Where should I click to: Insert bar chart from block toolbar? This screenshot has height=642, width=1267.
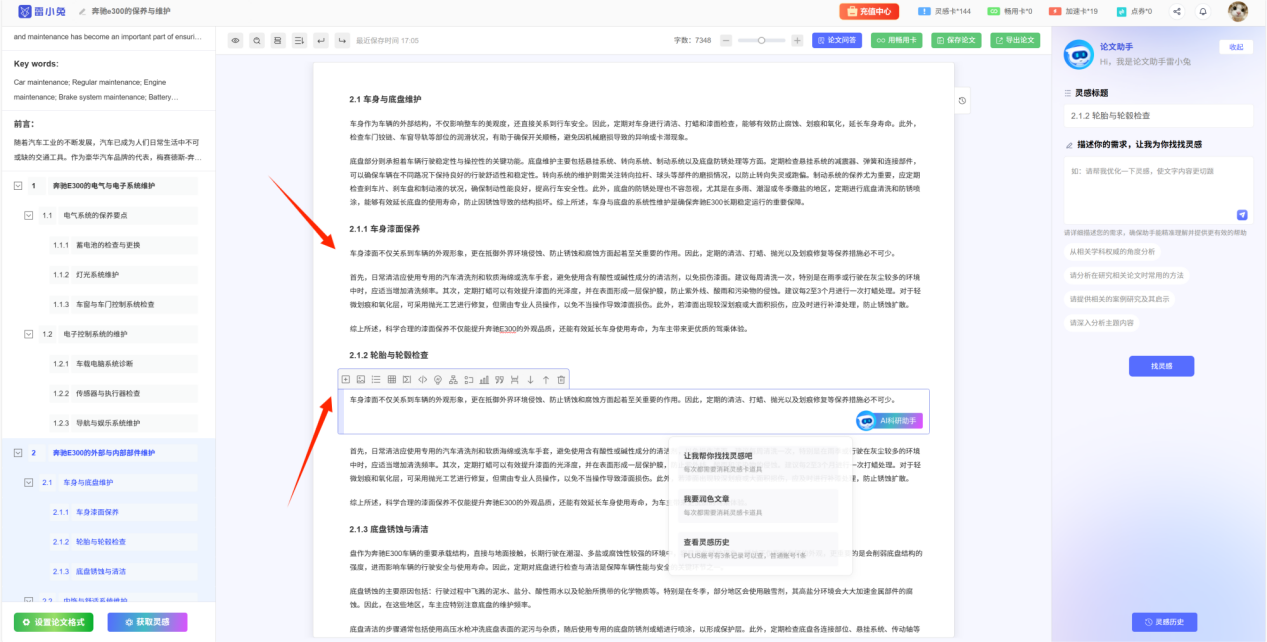pyautogui.click(x=484, y=379)
